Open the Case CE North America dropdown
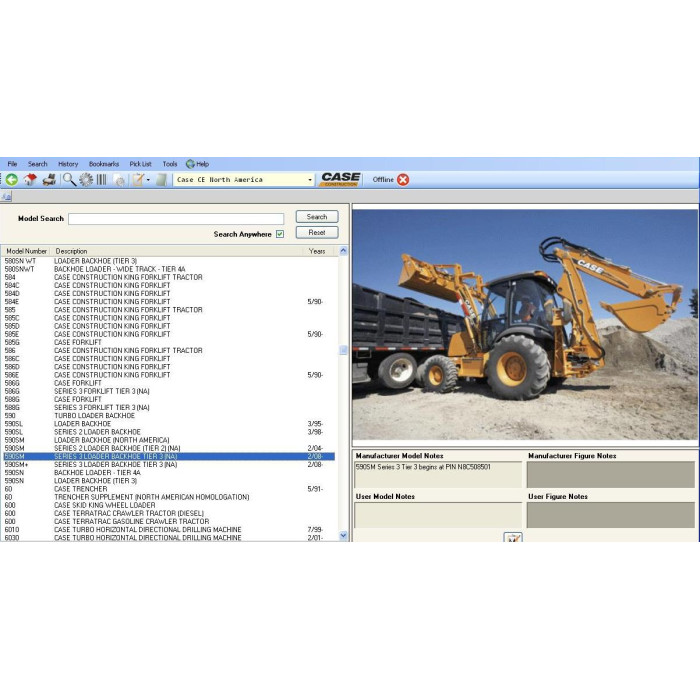 point(244,179)
